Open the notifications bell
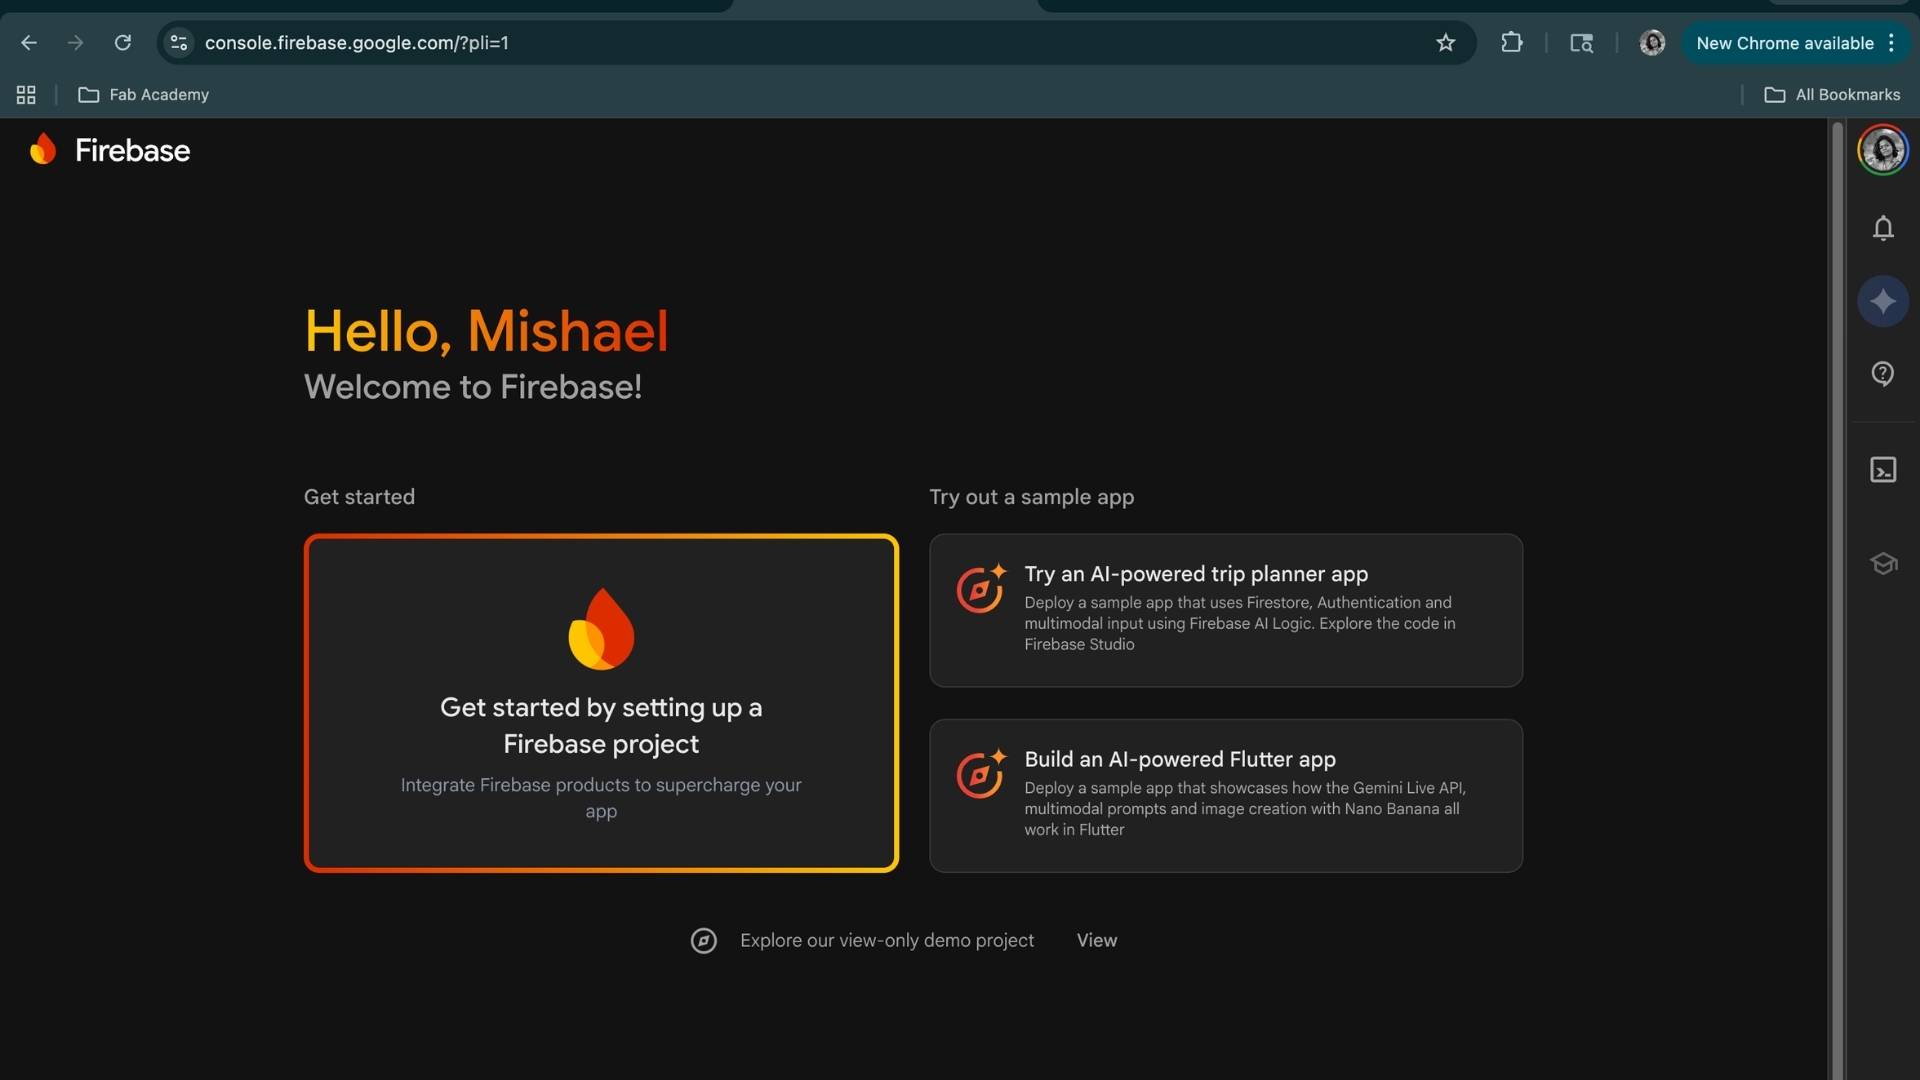 (1883, 228)
